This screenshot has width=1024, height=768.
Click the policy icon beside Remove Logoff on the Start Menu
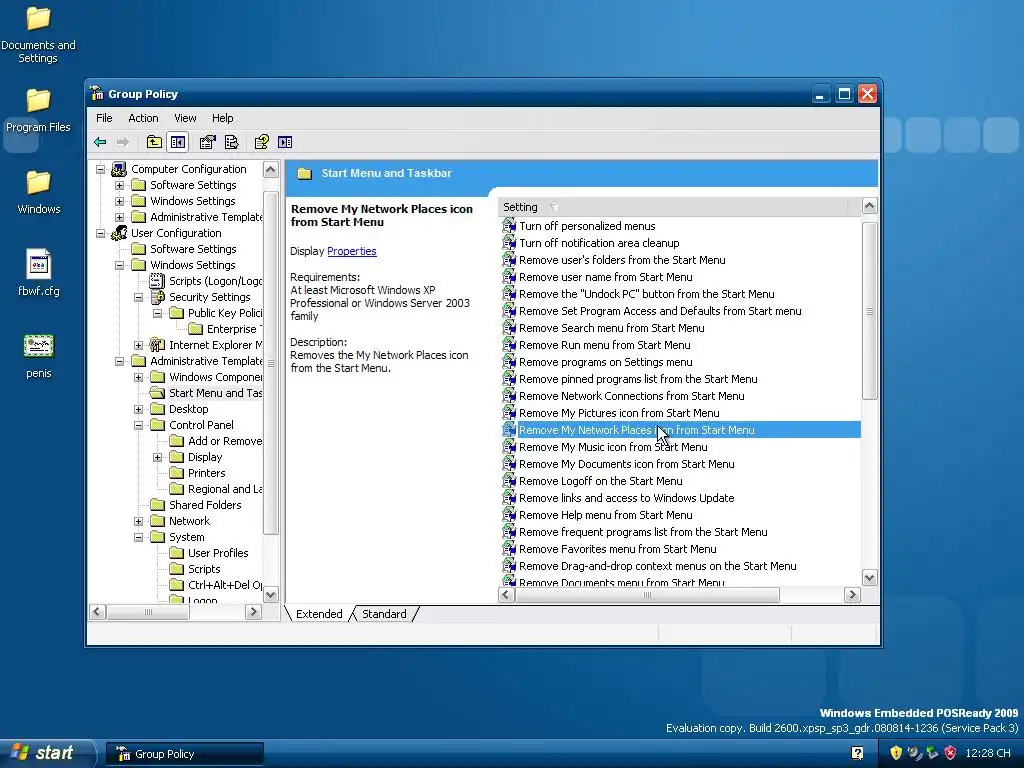pyautogui.click(x=509, y=481)
